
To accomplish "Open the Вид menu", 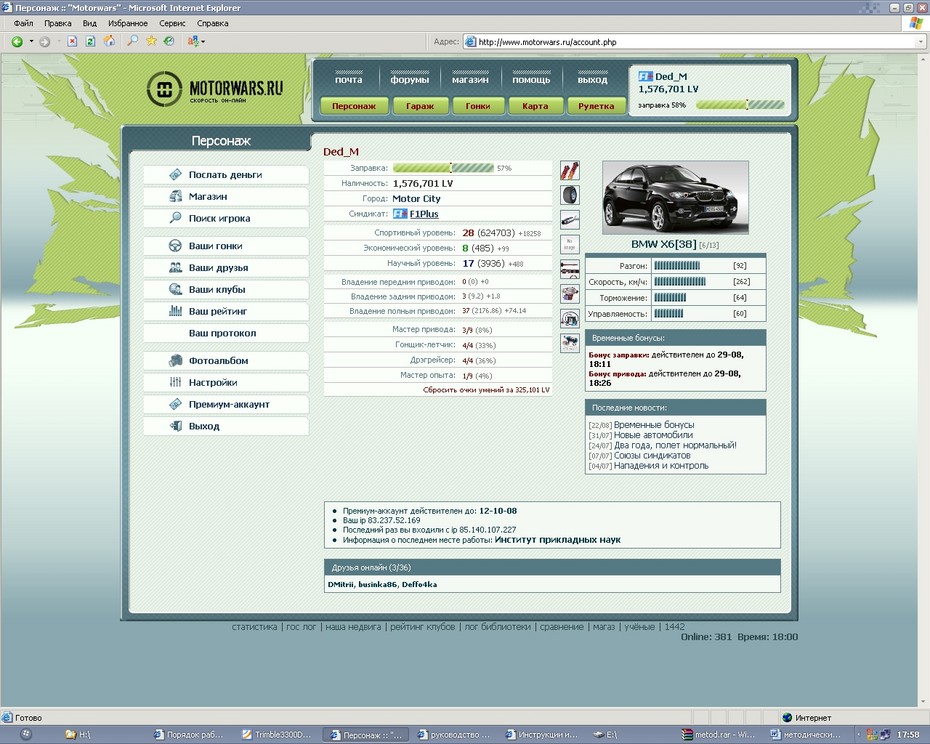I will pos(90,23).
